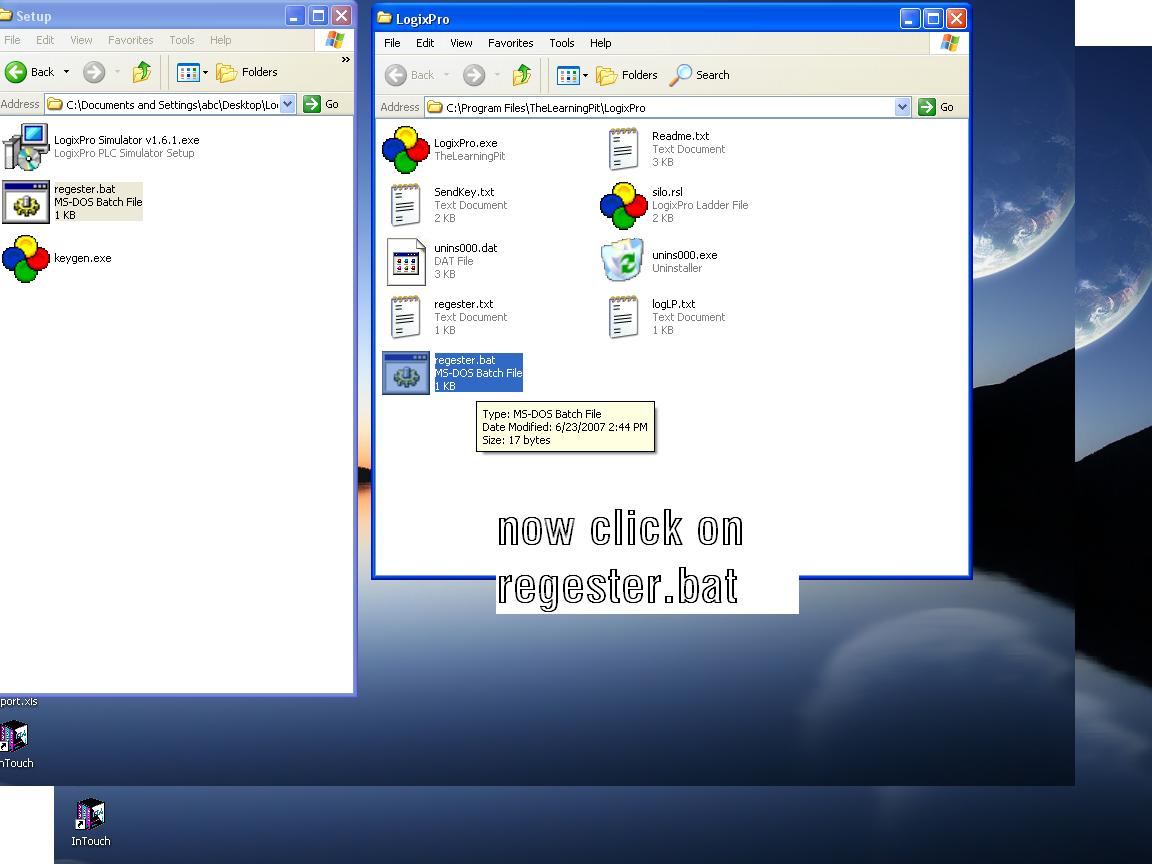Toggle Folders pane in the Setup window
Image resolution: width=1152 pixels, height=864 pixels.
point(247,72)
